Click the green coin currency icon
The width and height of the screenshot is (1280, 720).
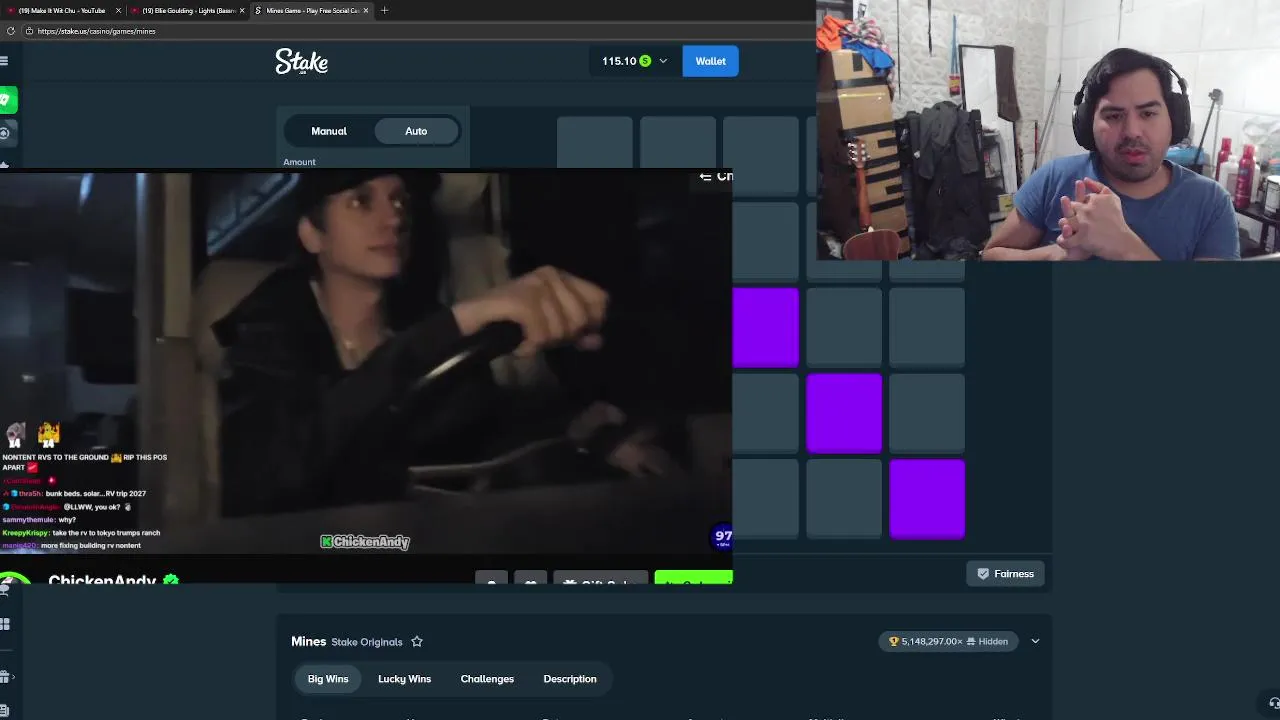(645, 61)
